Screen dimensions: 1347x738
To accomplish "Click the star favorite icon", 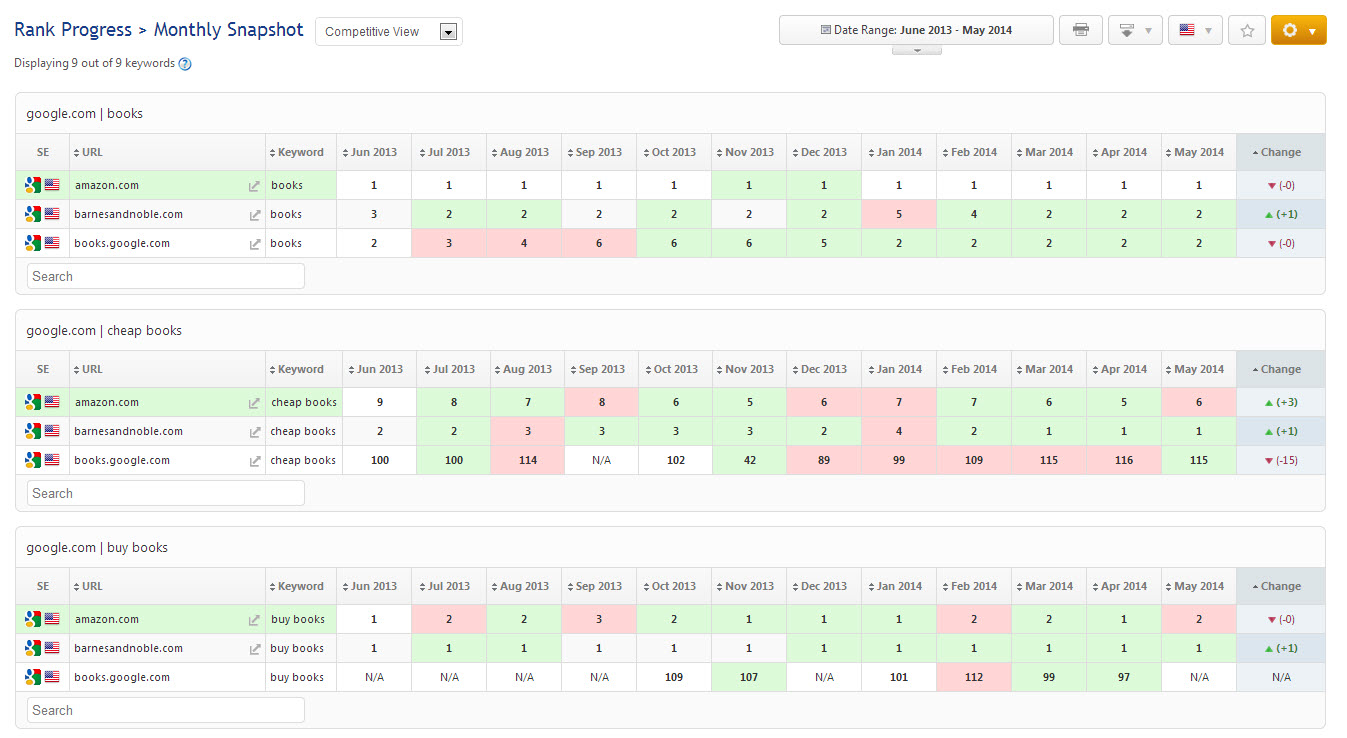I will click(1246, 30).
